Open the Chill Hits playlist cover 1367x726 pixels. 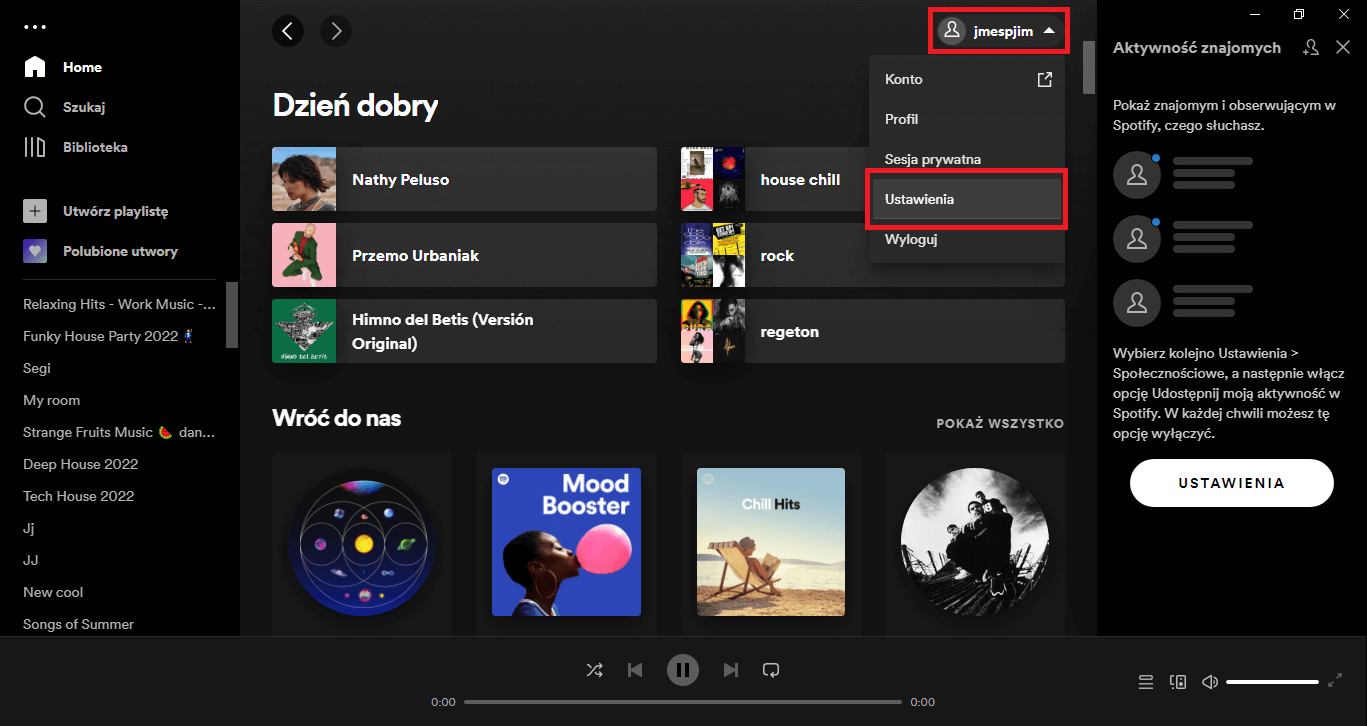pos(771,542)
